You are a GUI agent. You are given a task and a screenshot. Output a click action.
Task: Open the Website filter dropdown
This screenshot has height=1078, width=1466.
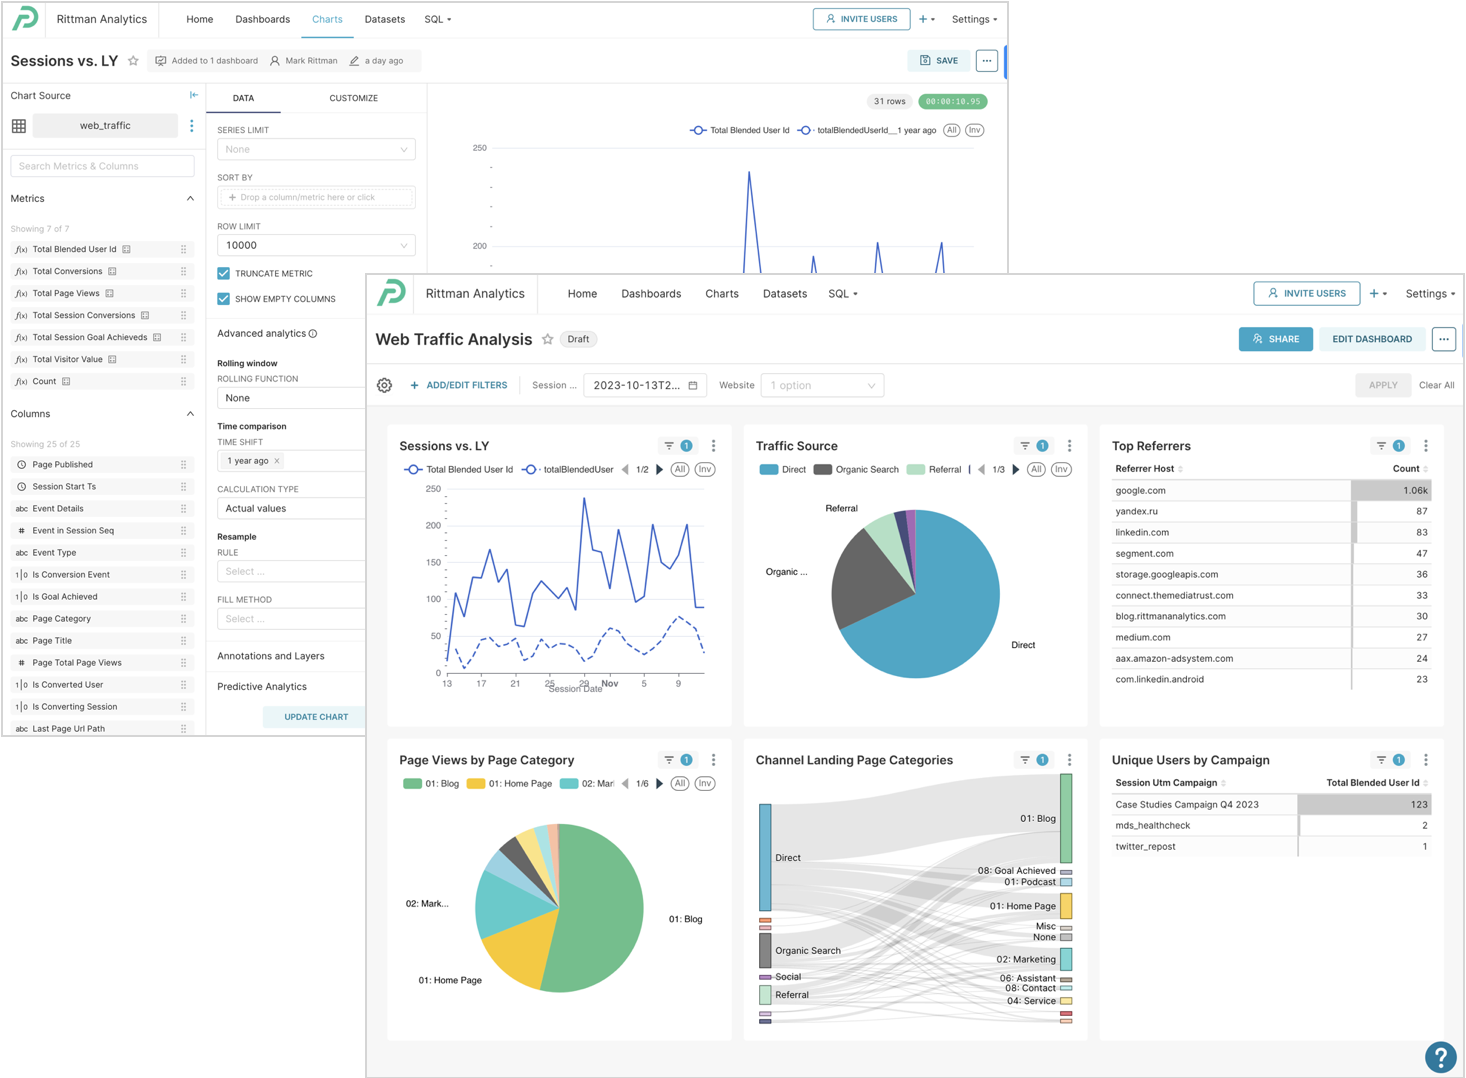tap(821, 385)
